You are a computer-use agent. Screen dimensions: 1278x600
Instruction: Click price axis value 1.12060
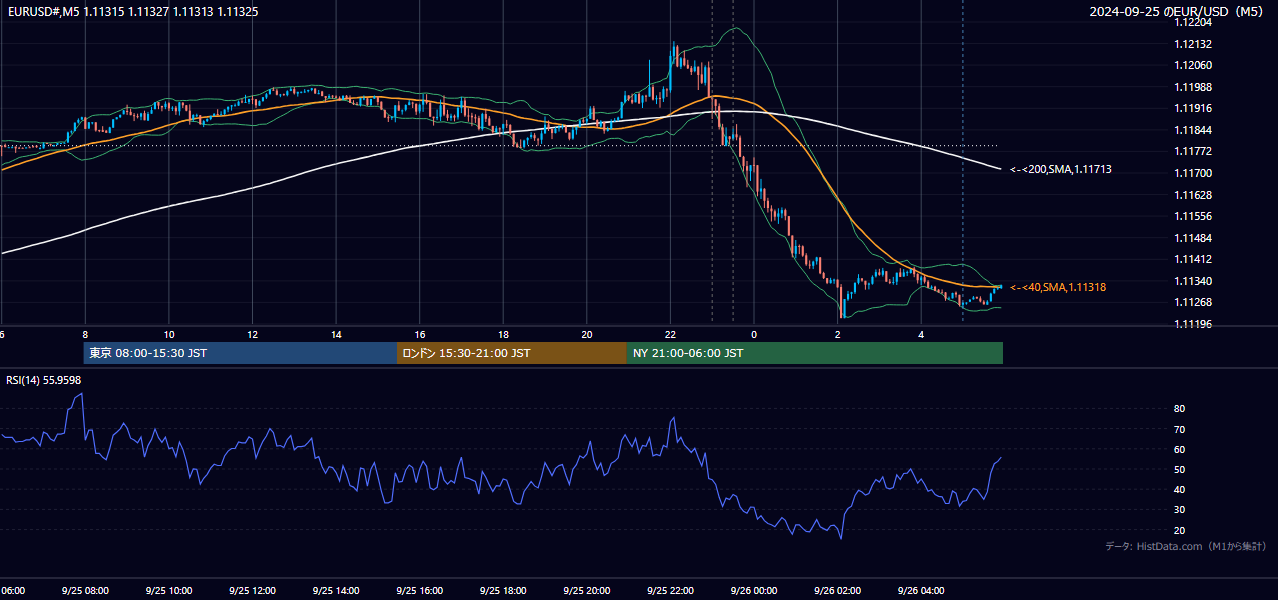pos(1193,65)
